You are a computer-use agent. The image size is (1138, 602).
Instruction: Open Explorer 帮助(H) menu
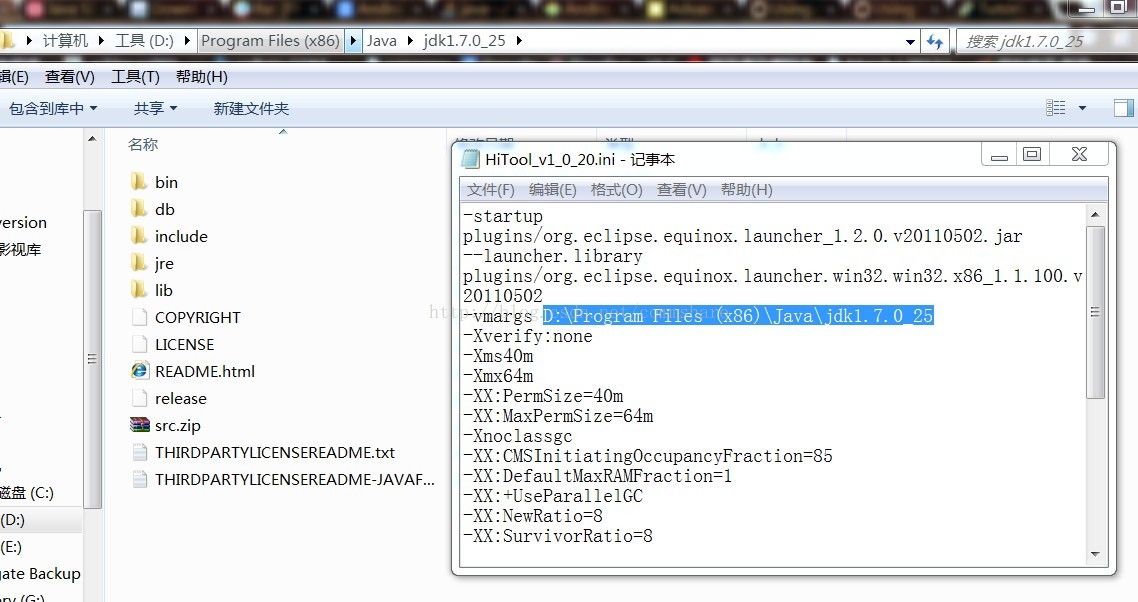pyautogui.click(x=202, y=77)
